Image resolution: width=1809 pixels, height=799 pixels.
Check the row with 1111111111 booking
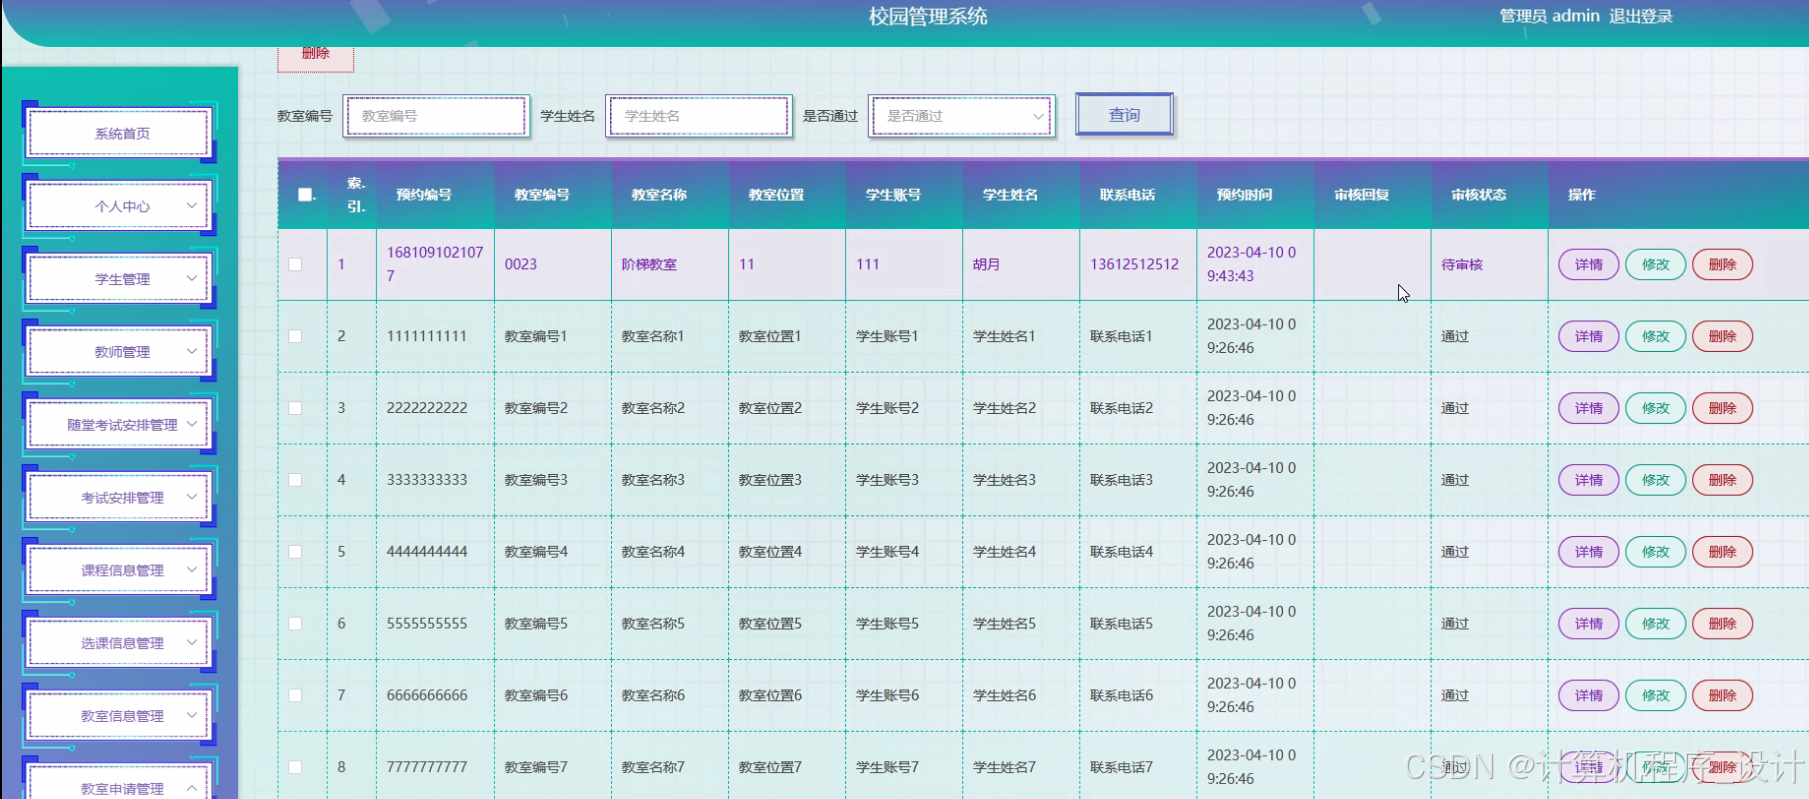[295, 336]
